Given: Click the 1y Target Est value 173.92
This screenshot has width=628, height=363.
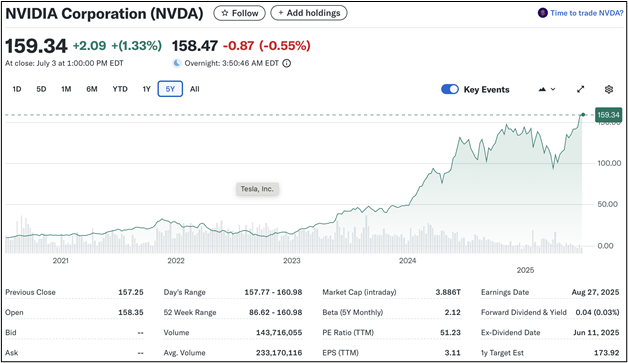Looking at the screenshot, I should (607, 353).
